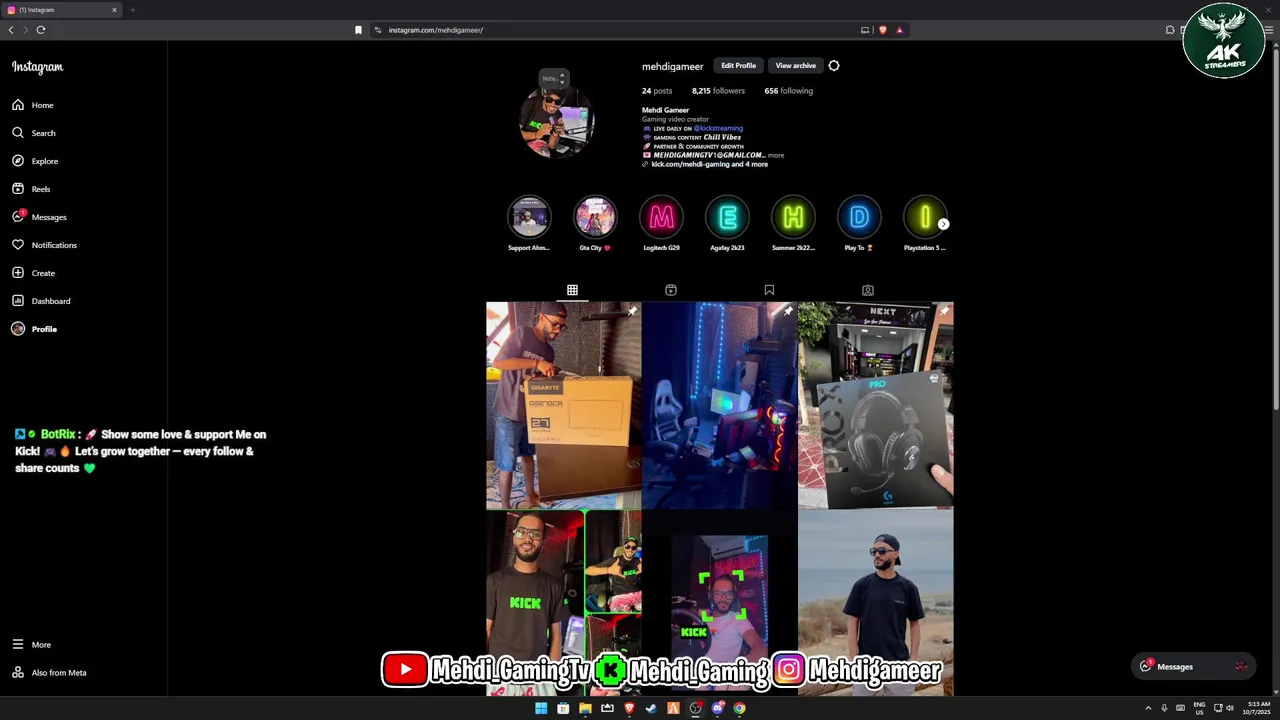1280x720 pixels.
Task: View 656 following list
Action: pos(789,91)
